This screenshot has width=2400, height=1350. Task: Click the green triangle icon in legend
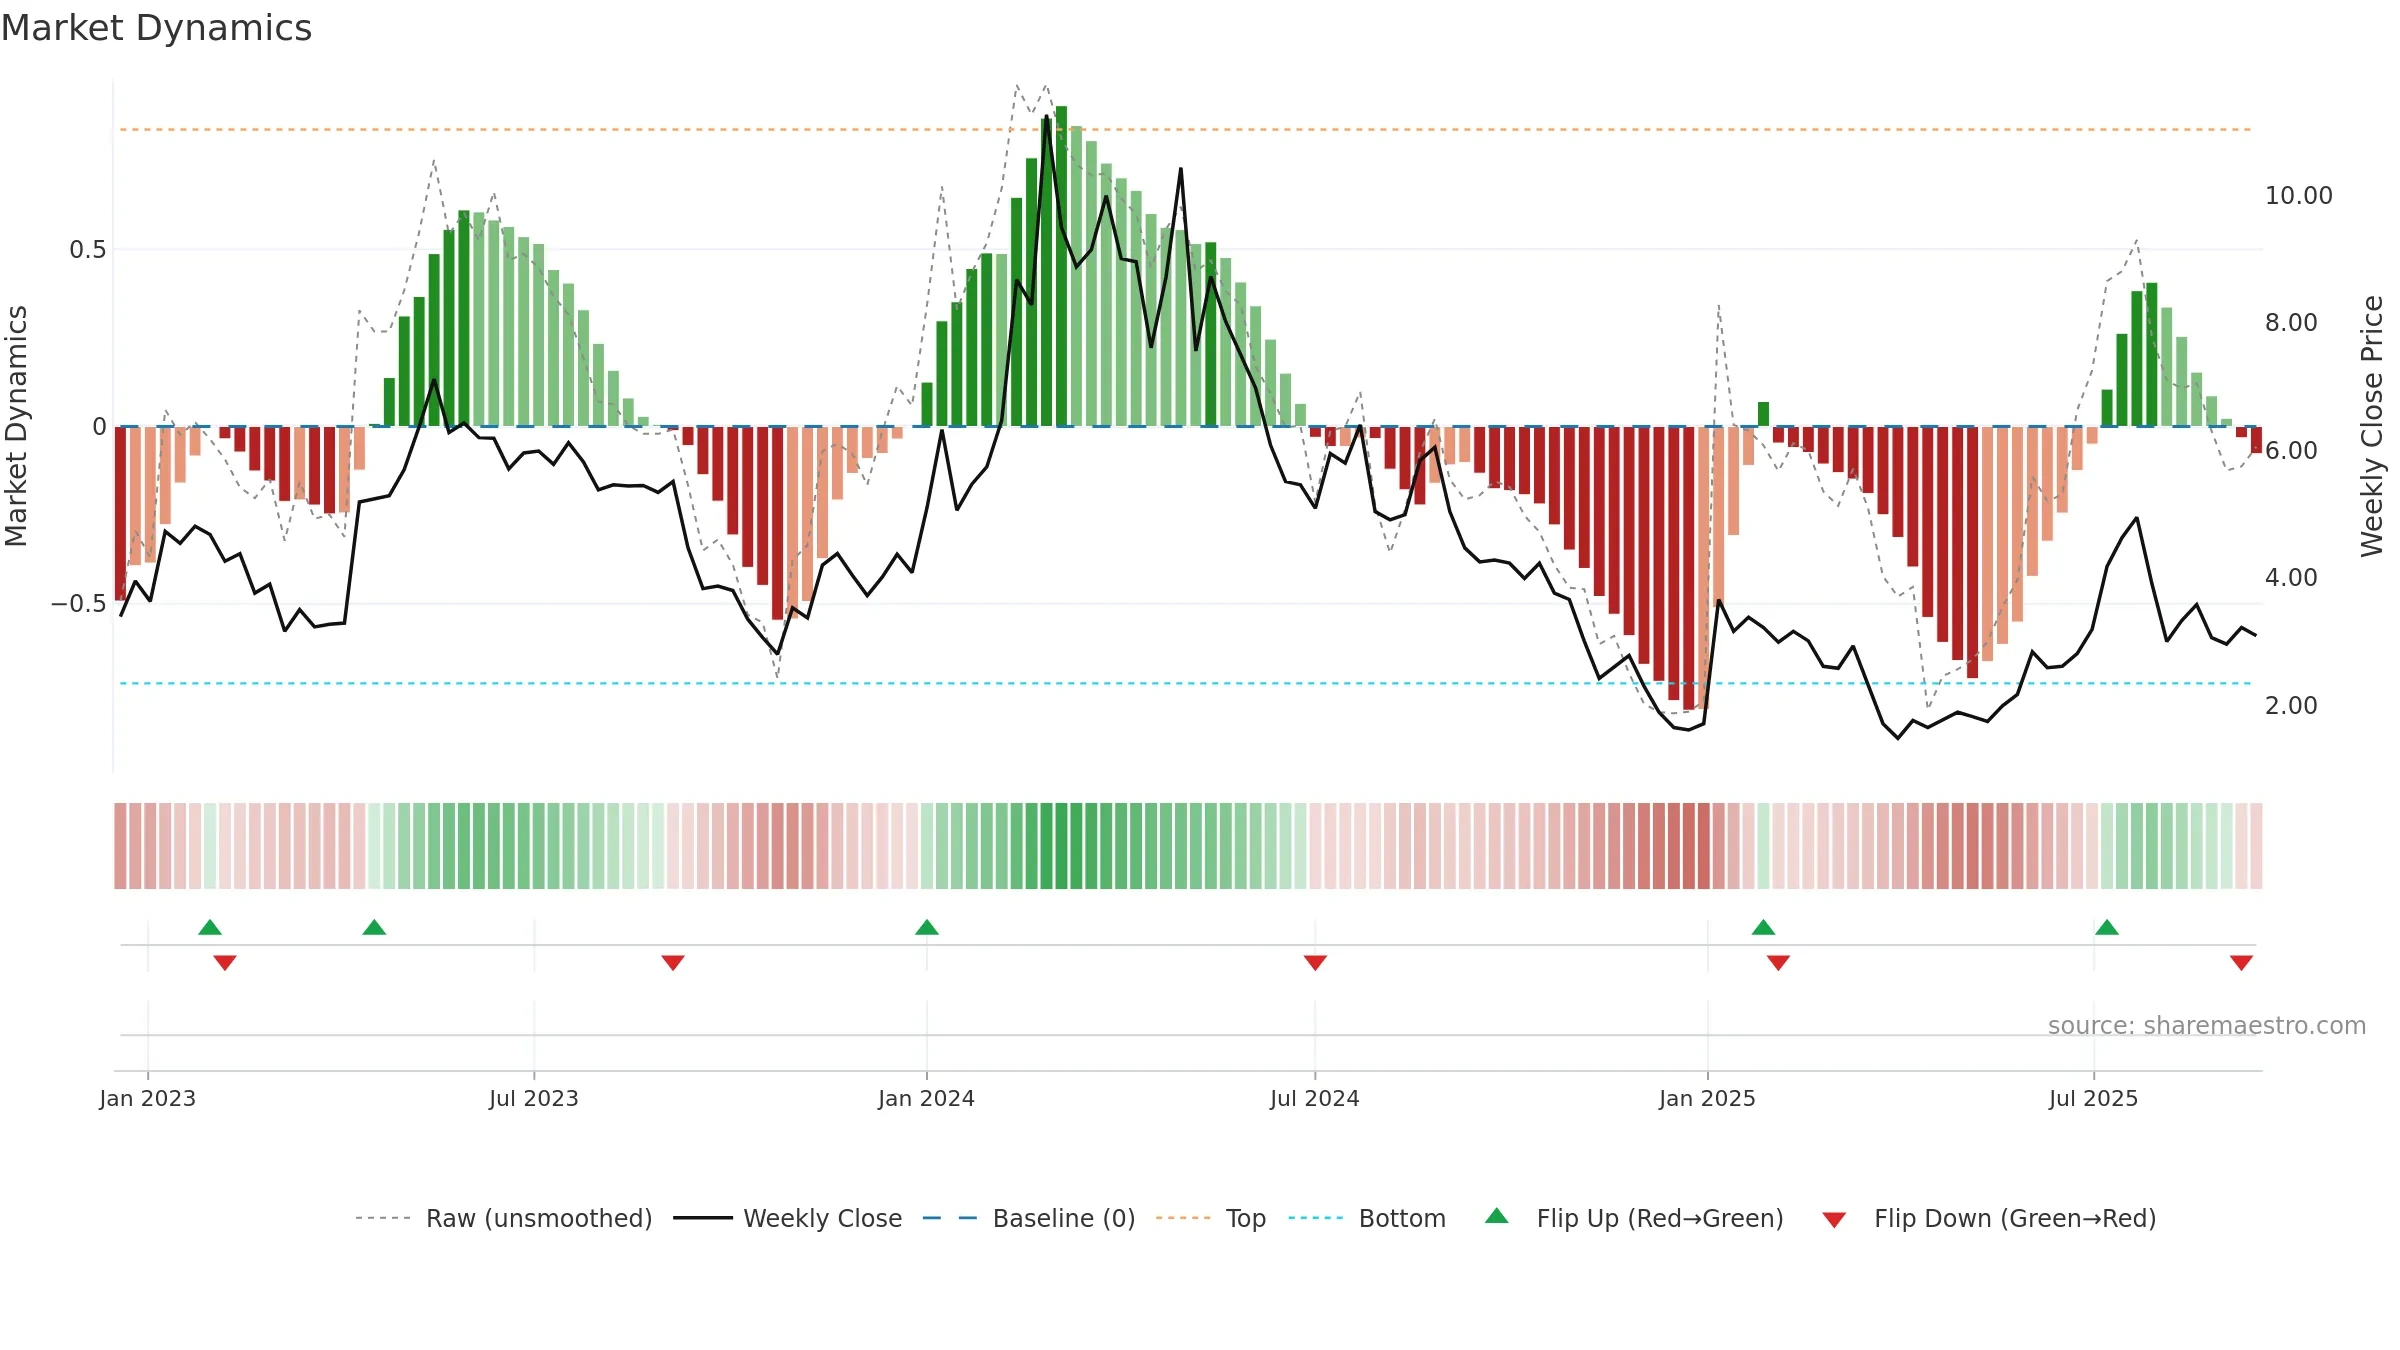coord(1497,1216)
